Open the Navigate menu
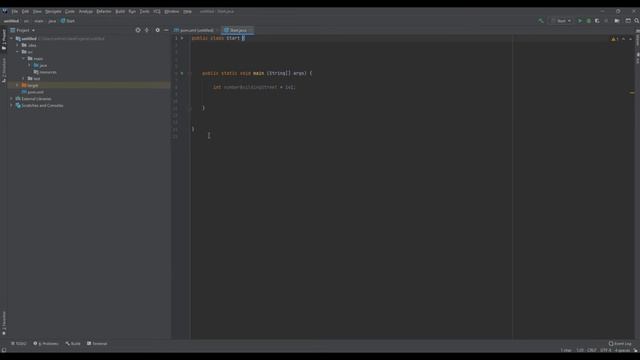Screen dimensions: 640x360 [53, 11]
